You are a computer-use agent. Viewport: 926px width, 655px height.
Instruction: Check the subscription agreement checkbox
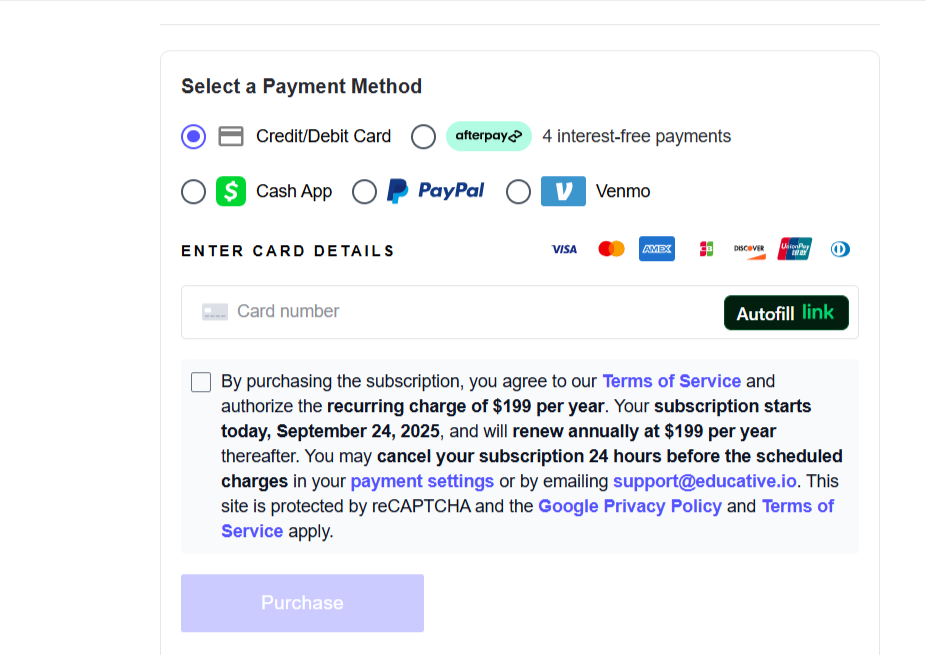(x=201, y=382)
